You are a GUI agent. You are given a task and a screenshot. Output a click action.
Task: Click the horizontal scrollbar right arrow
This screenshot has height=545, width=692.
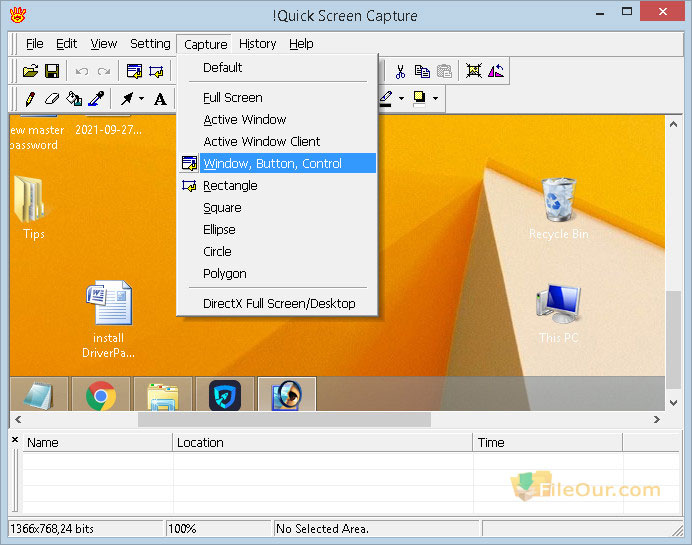(657, 419)
